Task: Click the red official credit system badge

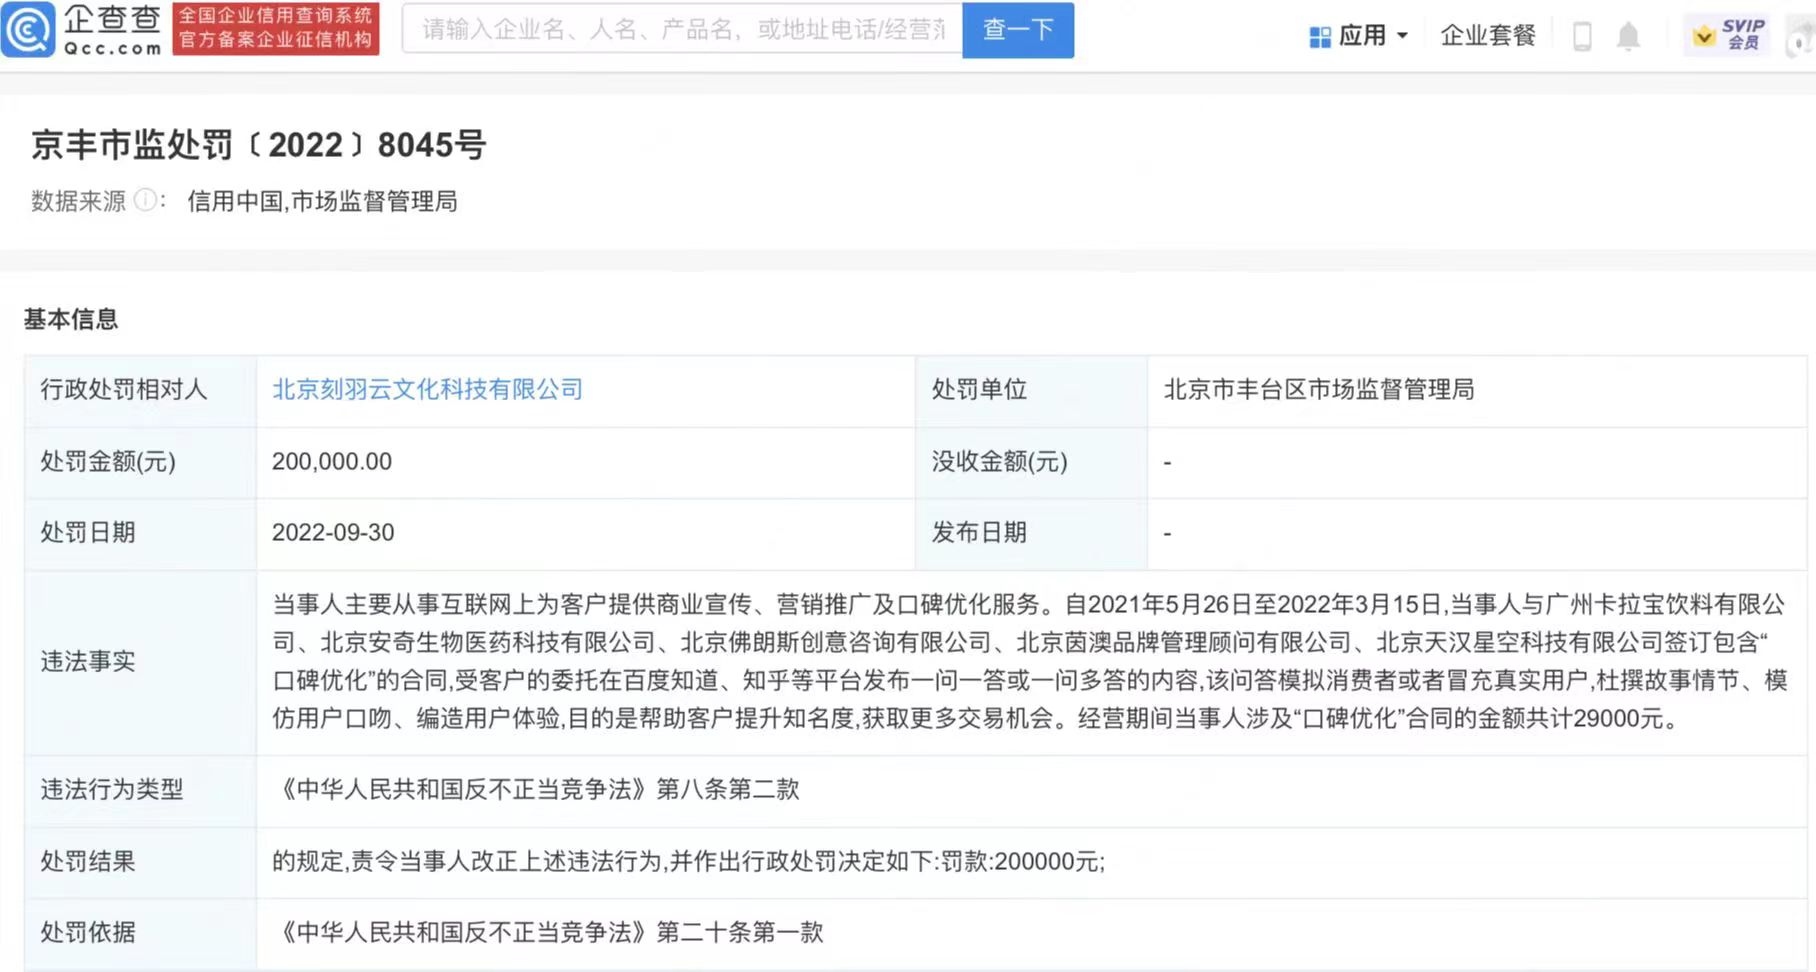Action: tap(276, 29)
